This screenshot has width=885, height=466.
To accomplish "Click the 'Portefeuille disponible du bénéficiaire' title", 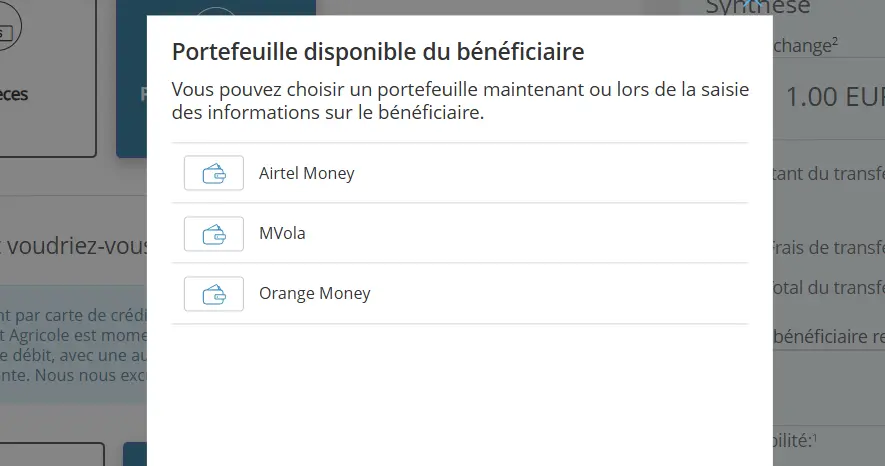I will tap(378, 52).
